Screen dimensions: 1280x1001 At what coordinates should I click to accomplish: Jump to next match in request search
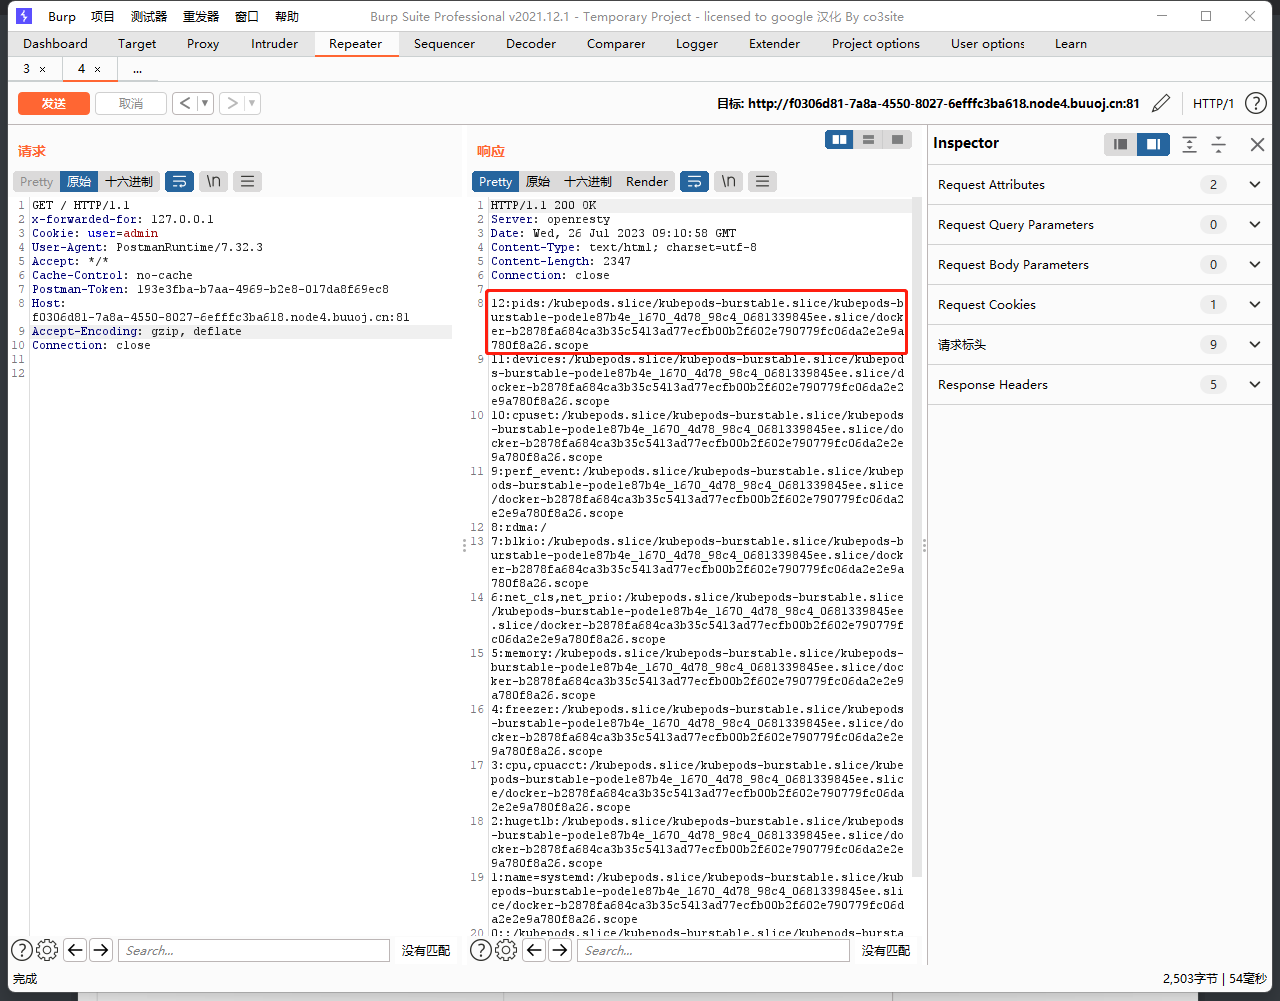tap(101, 950)
